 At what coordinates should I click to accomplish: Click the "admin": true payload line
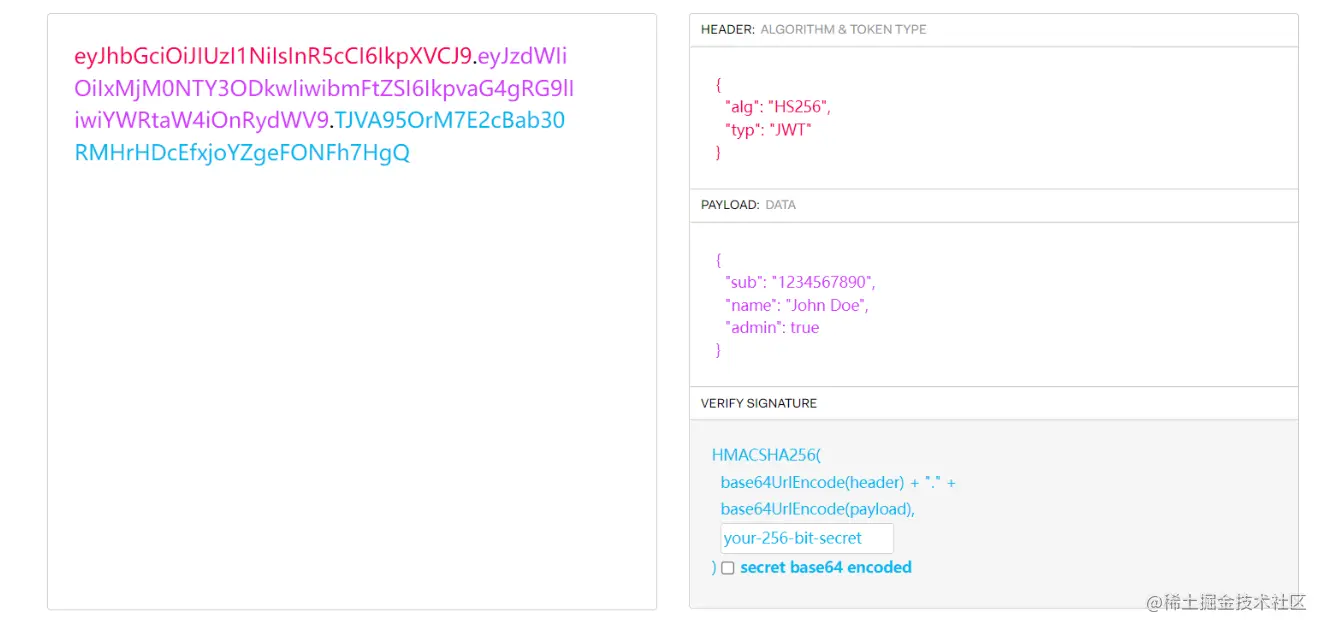tap(772, 328)
